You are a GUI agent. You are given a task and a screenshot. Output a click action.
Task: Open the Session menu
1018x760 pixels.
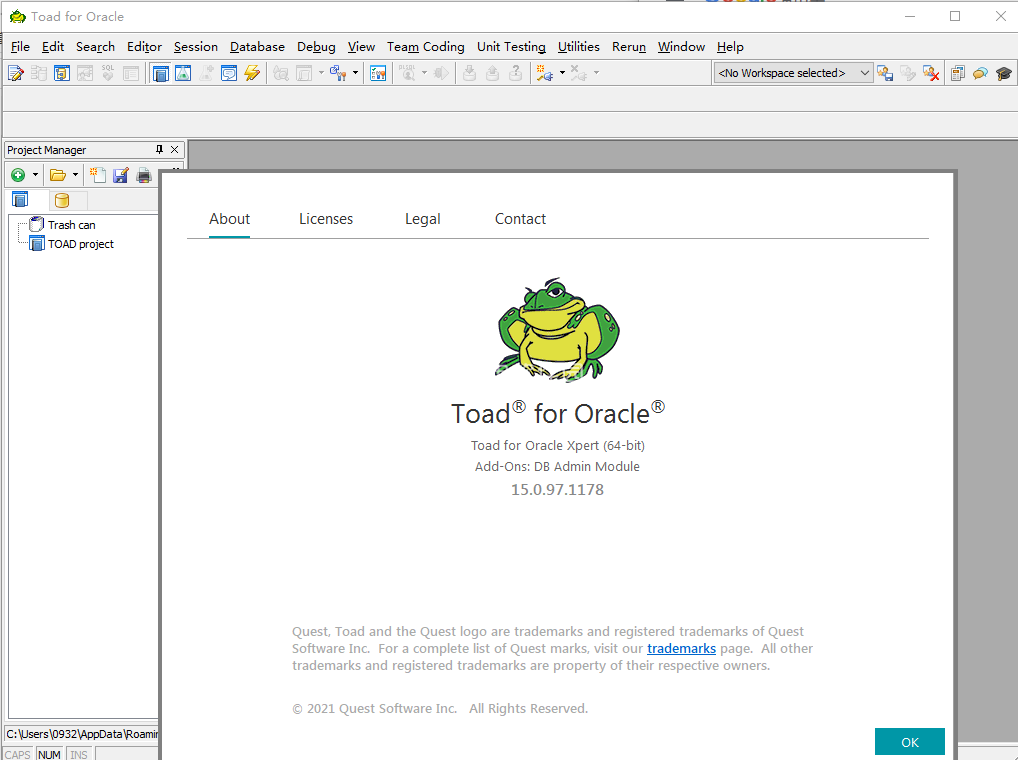coord(195,47)
